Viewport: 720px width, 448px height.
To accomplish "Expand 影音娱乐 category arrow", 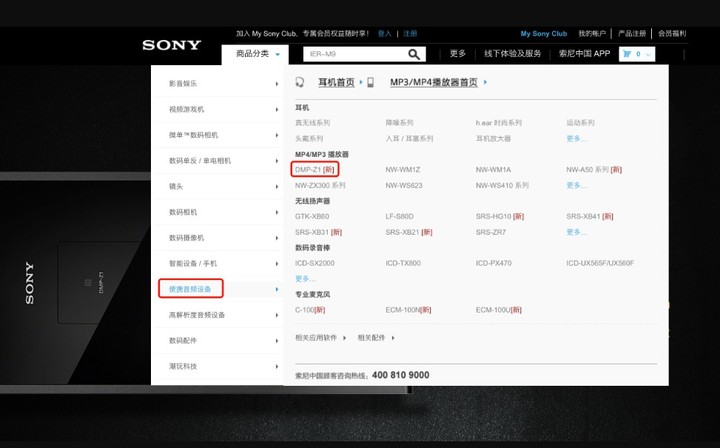I will (277, 84).
